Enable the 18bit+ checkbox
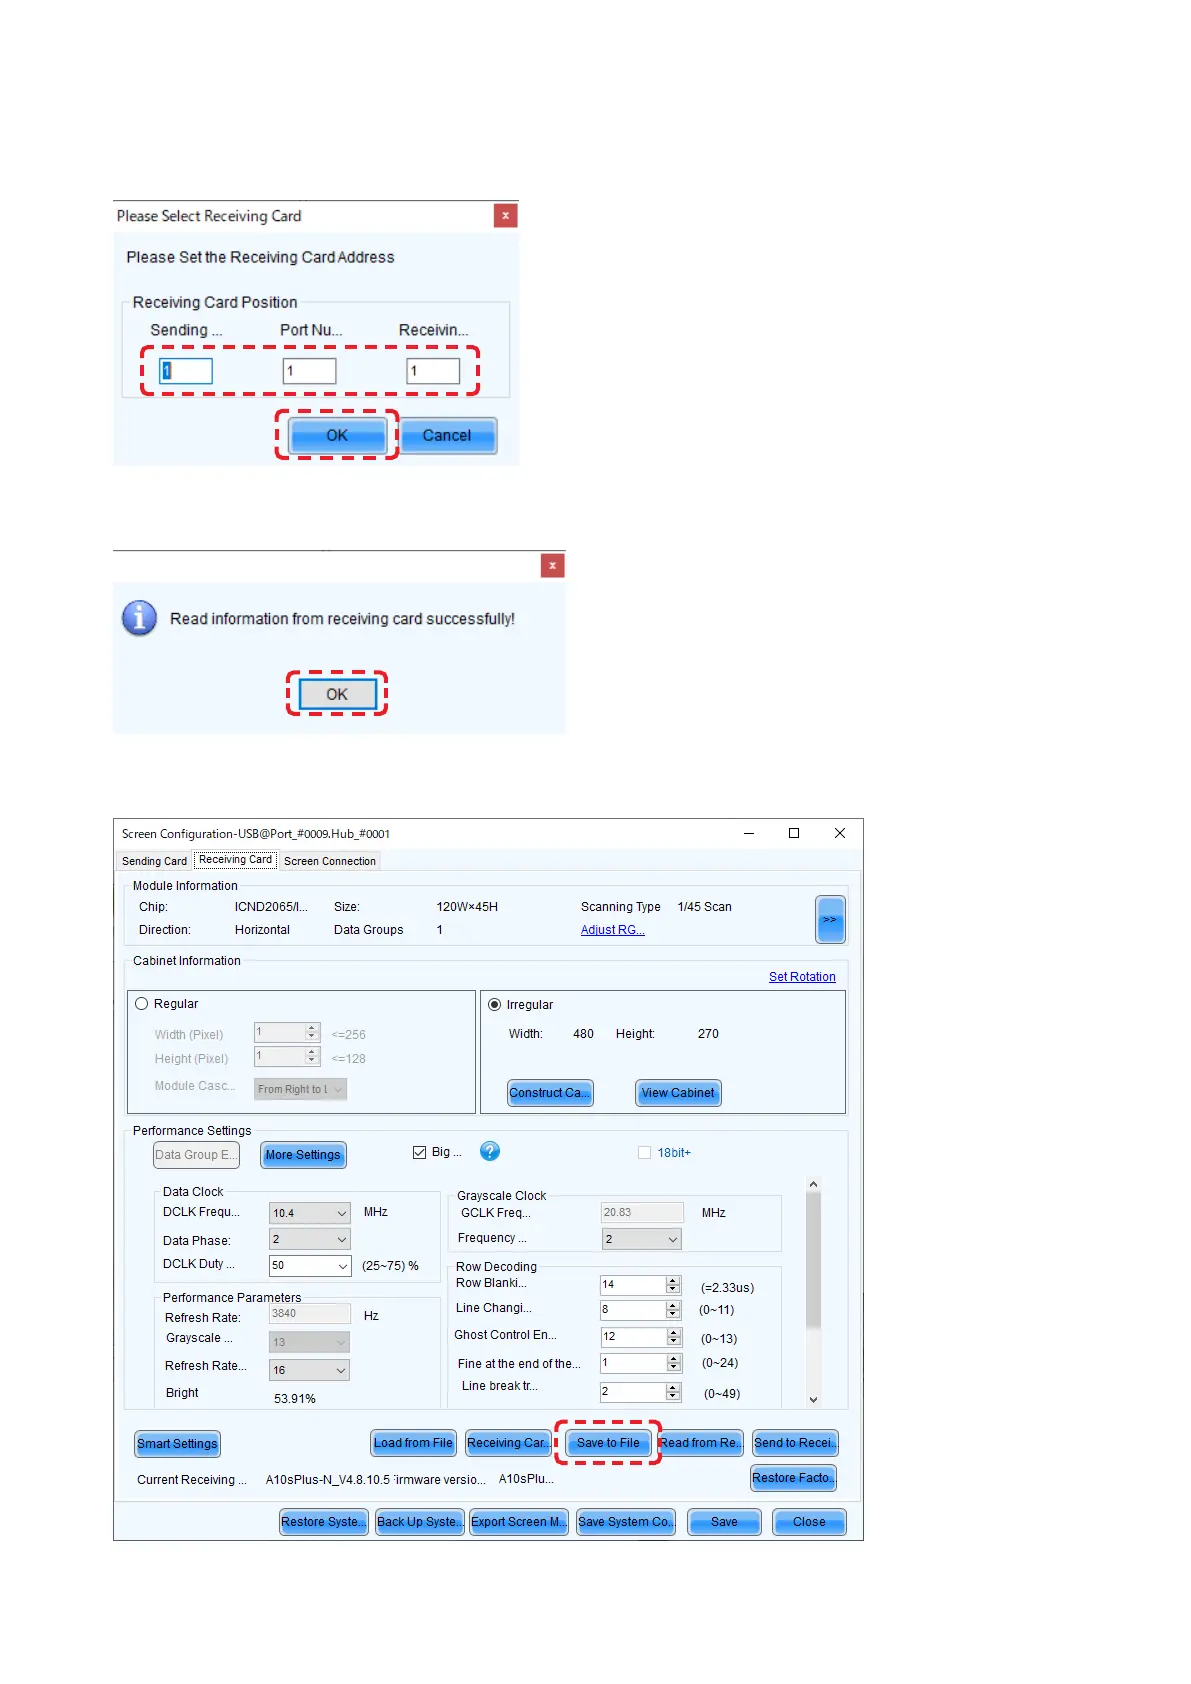This screenshot has height=1684, width=1191. (645, 1153)
